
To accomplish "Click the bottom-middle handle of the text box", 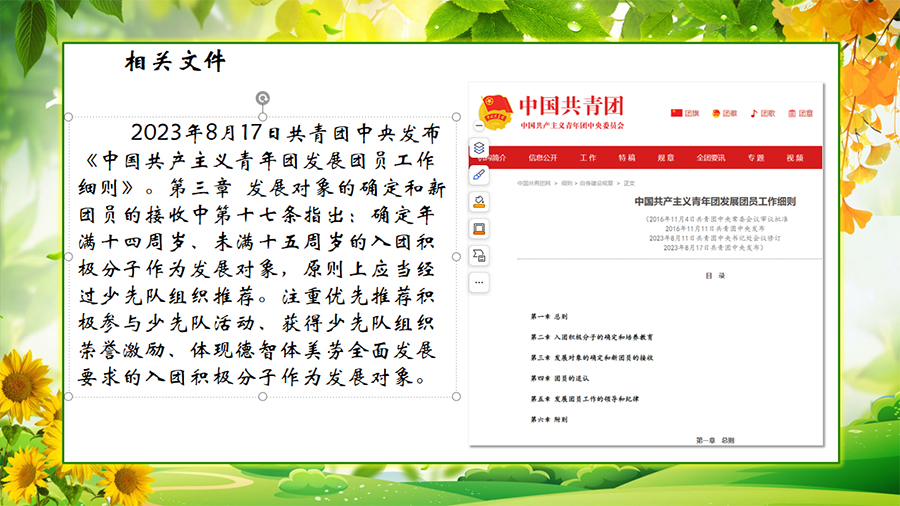I will pos(262,396).
